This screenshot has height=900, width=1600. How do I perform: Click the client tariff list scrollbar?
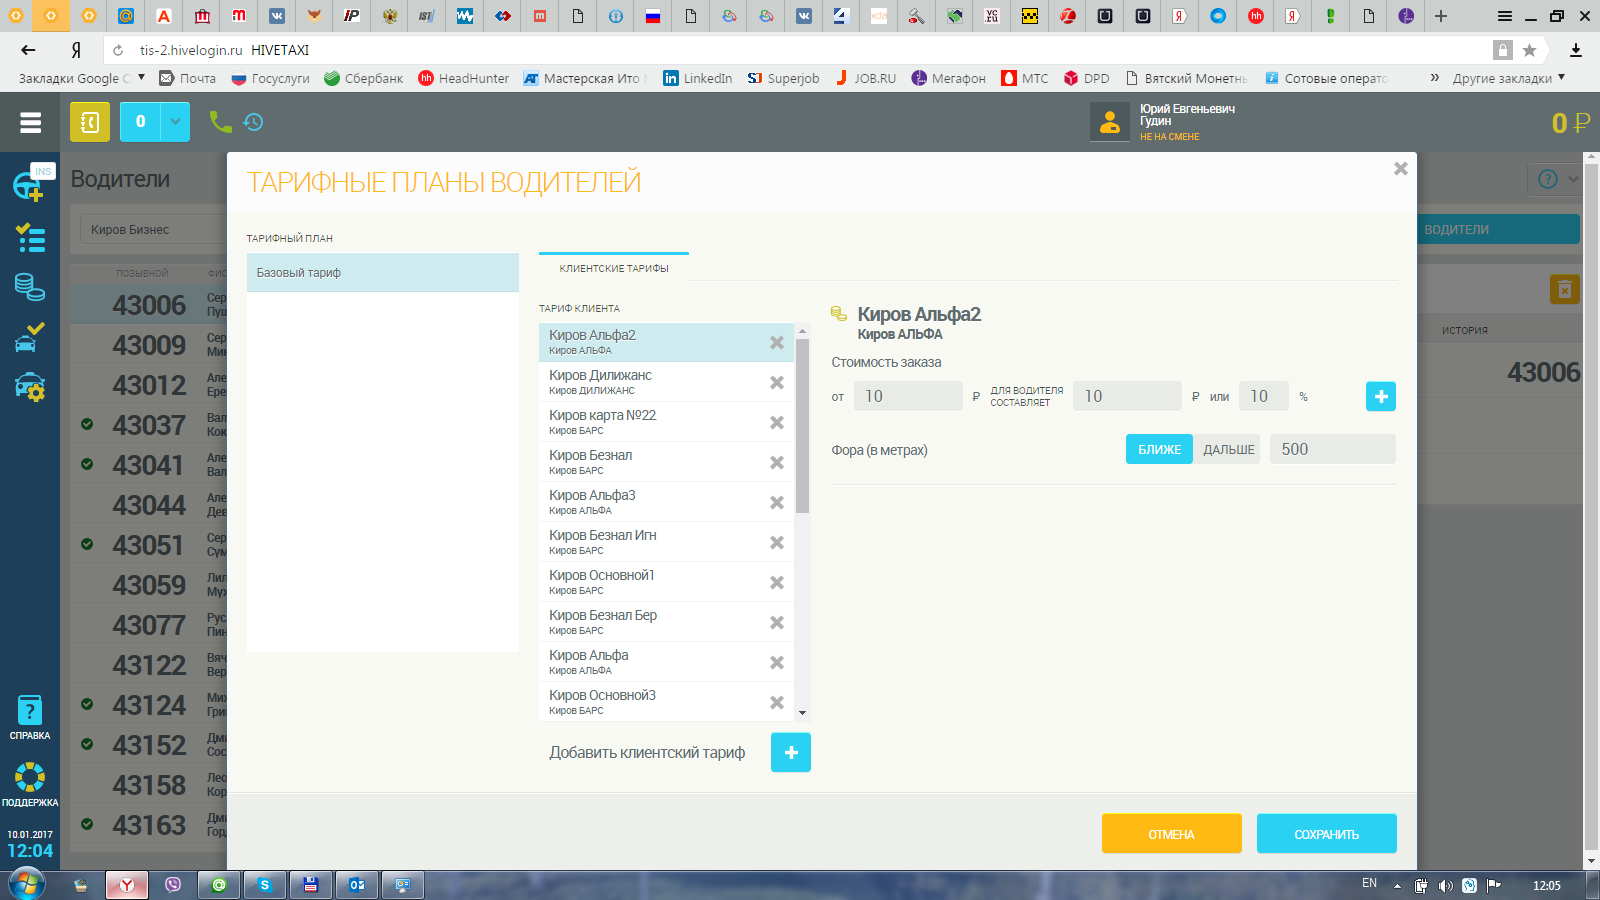coord(802,430)
